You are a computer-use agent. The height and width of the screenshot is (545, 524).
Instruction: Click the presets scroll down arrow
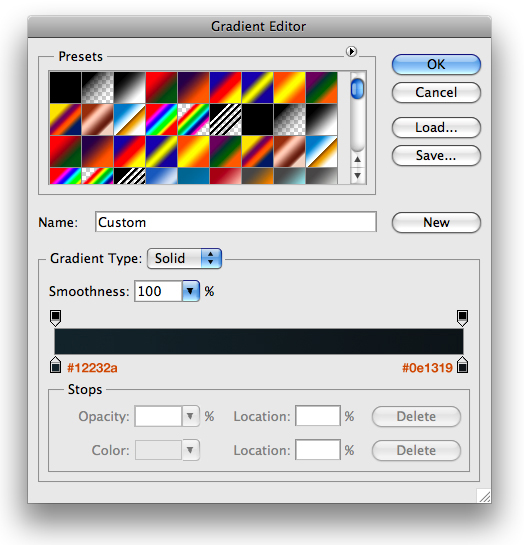click(x=357, y=175)
